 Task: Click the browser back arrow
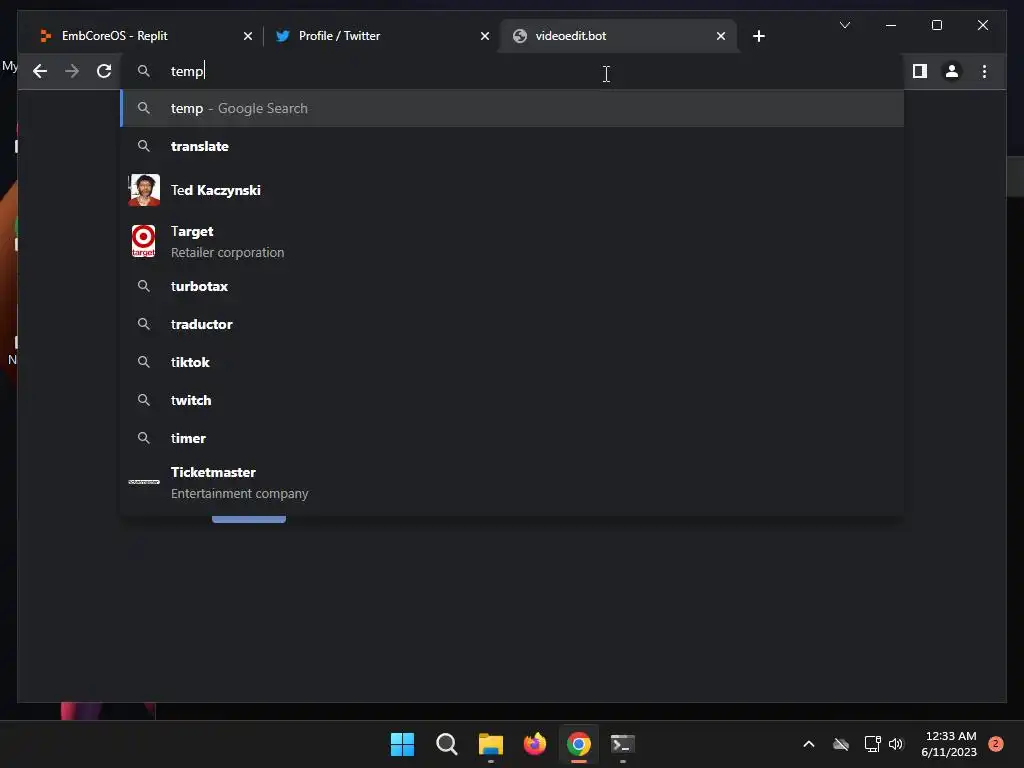coord(40,71)
